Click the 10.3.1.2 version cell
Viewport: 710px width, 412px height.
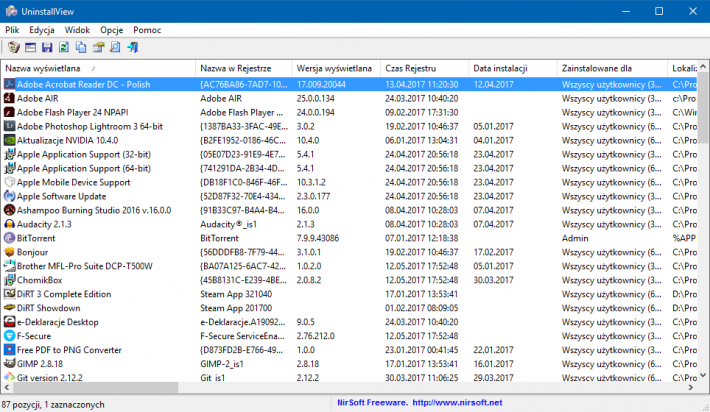coord(311,182)
